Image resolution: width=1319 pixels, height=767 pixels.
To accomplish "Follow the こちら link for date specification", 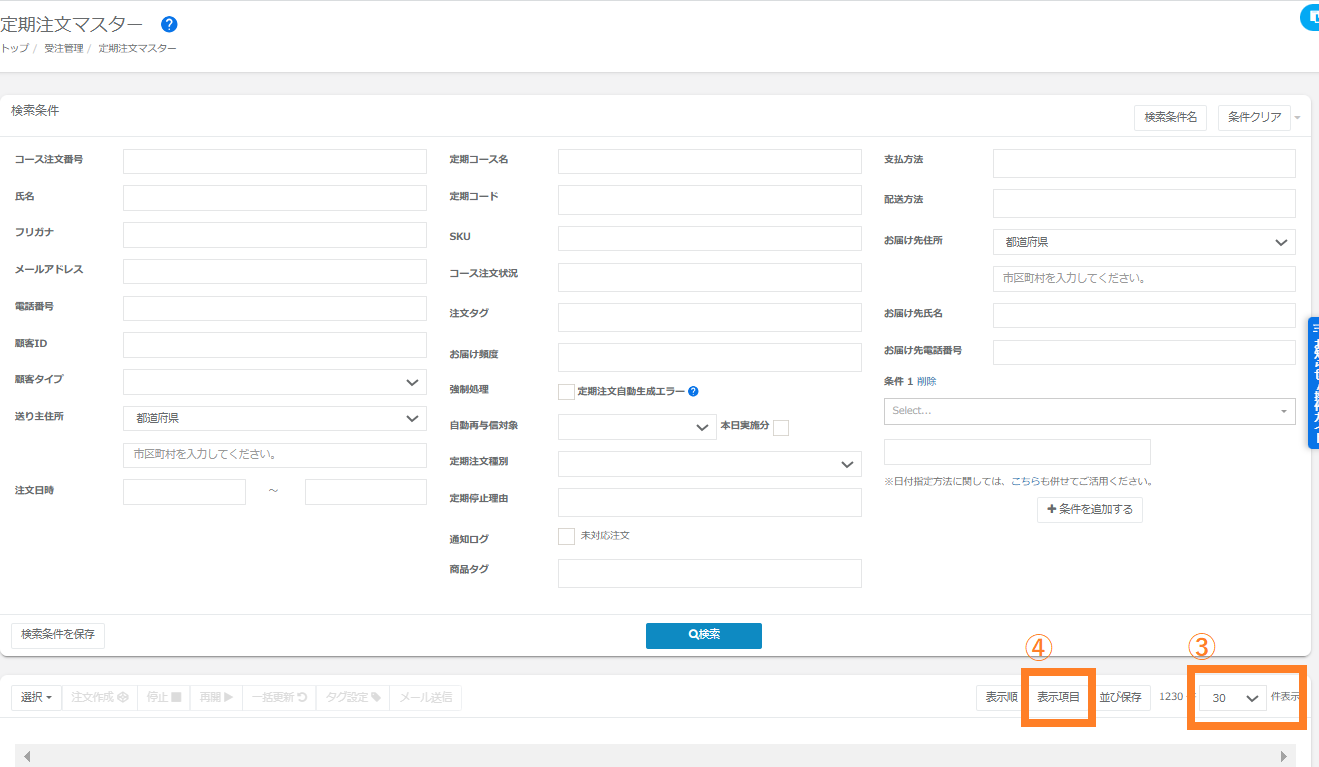I will pyautogui.click(x=1028, y=481).
